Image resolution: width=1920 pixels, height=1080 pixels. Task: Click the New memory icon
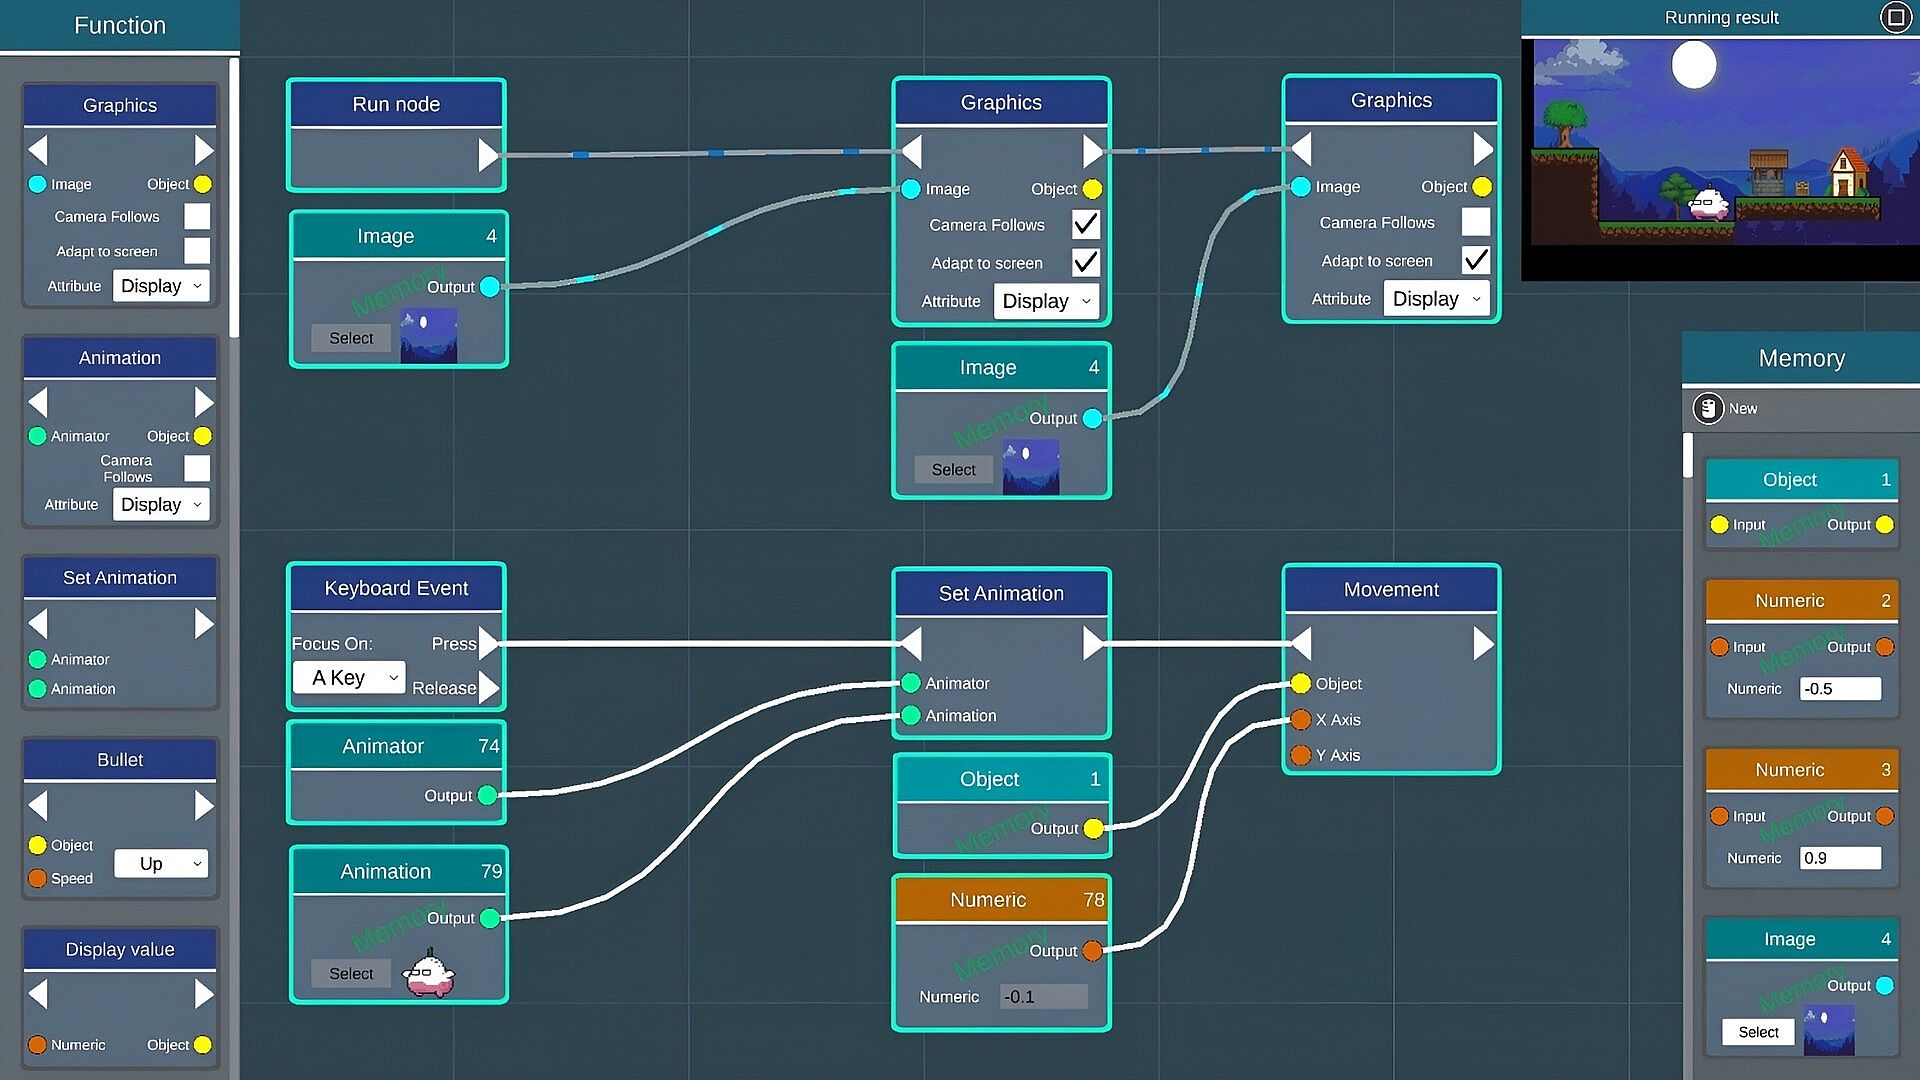click(1708, 408)
